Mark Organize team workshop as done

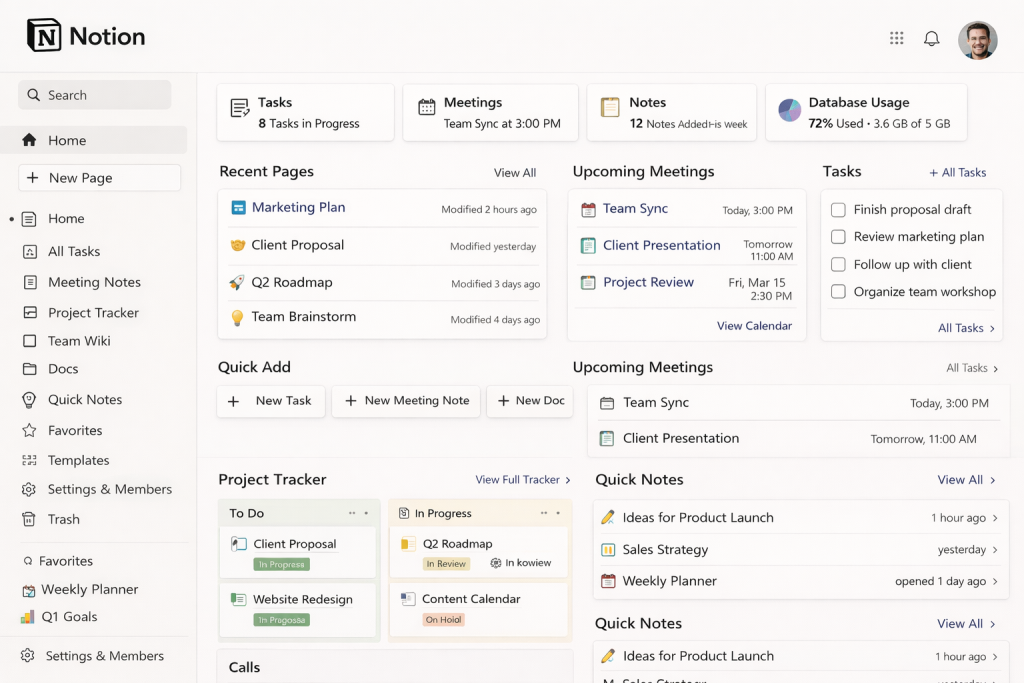(838, 292)
